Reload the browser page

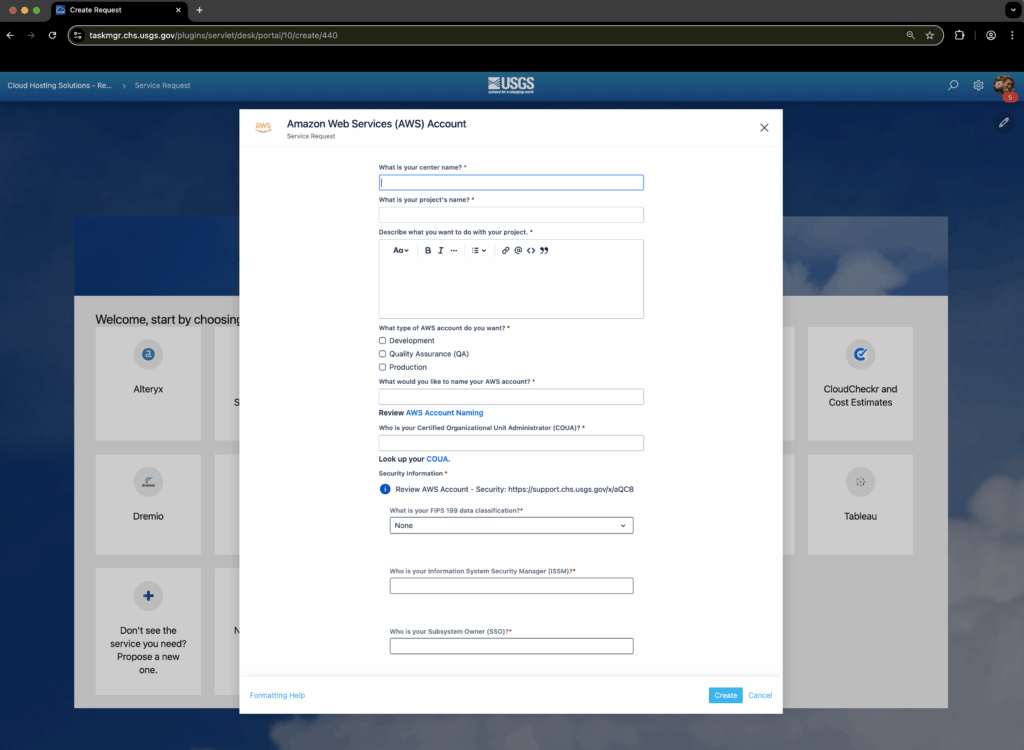(x=52, y=35)
